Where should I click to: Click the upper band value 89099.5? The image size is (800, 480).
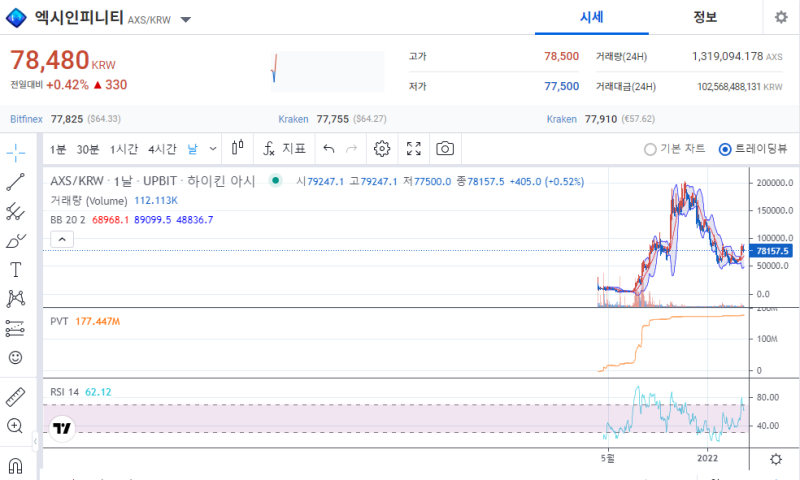coord(153,220)
